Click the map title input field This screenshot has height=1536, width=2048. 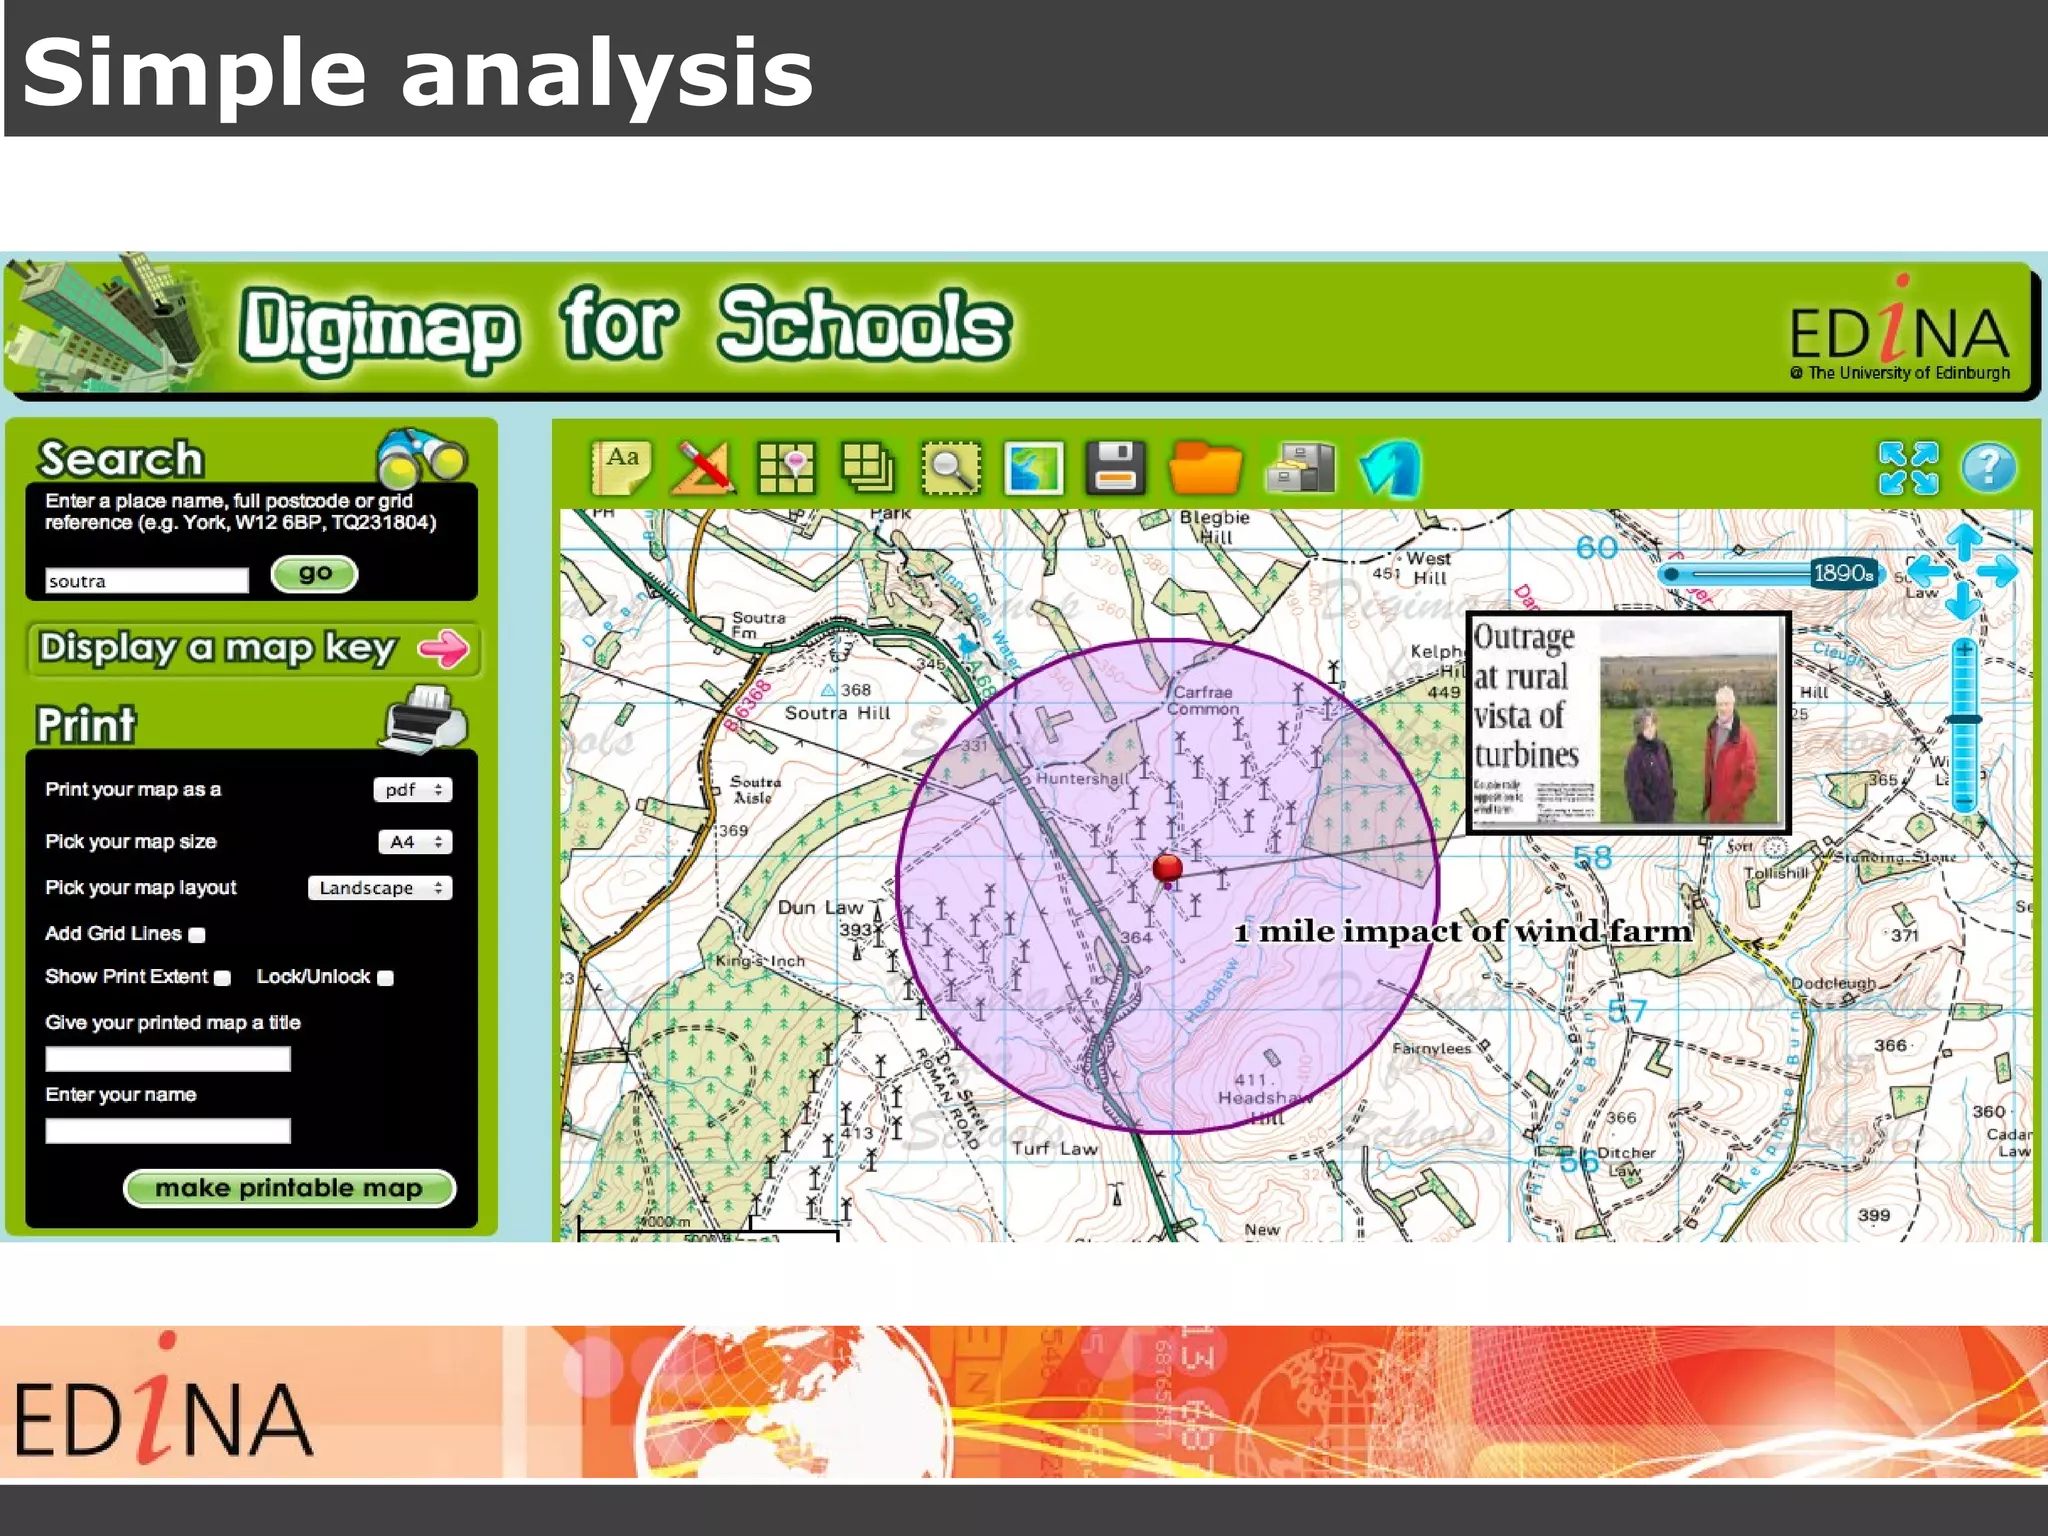pyautogui.click(x=168, y=1059)
